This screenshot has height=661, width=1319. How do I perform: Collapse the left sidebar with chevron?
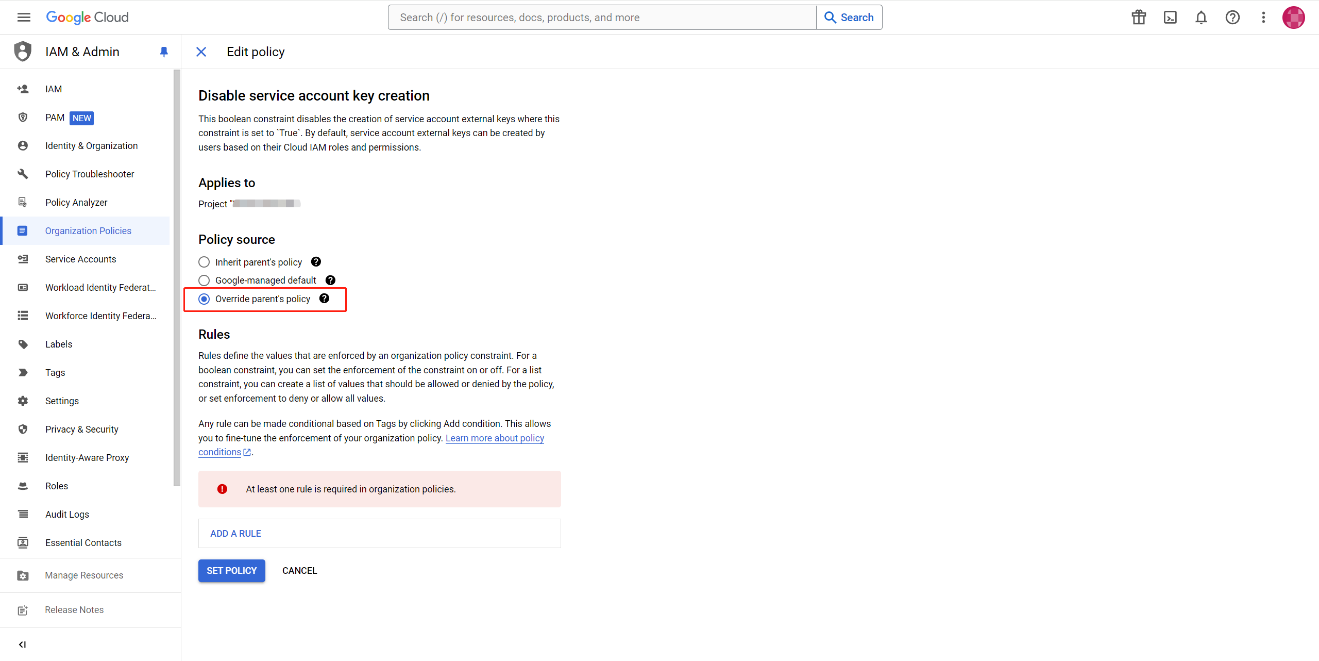23,644
